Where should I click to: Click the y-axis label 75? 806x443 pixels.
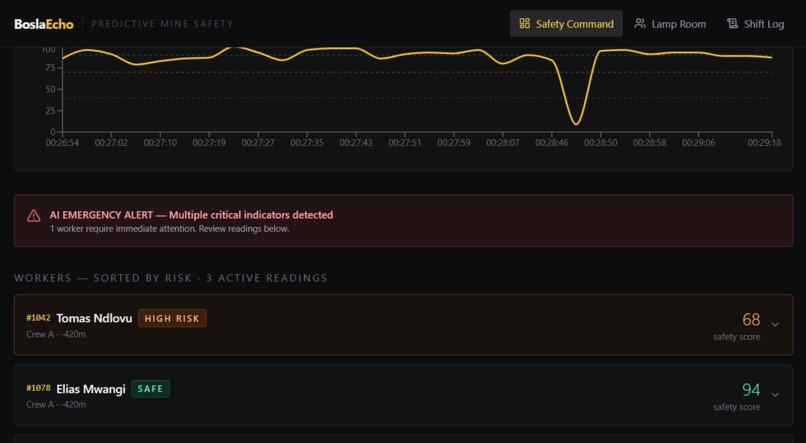(50, 68)
